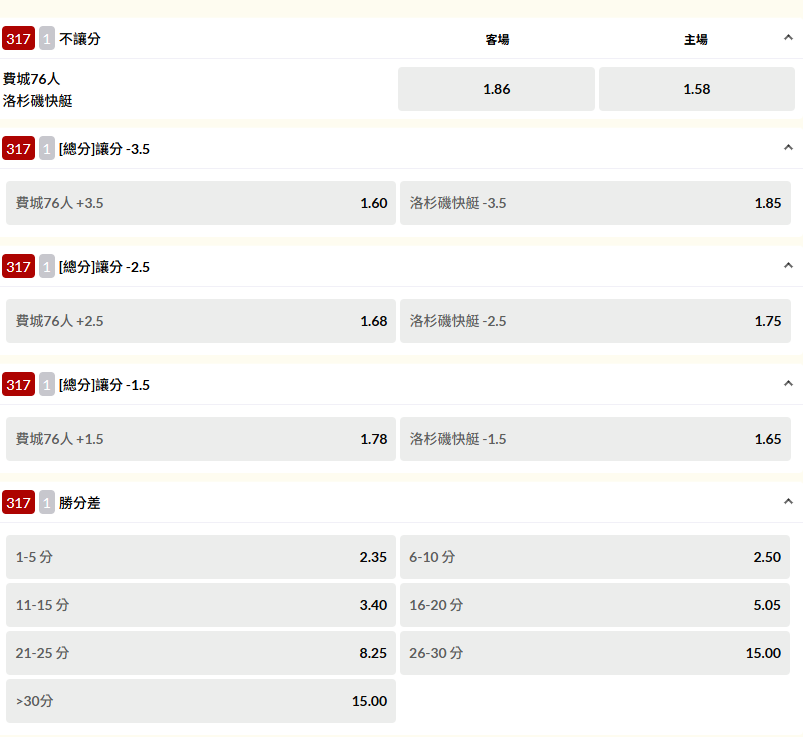The image size is (803, 737).
Task: Click the gray 1 badge beside 勝分差
Action: 47,503
